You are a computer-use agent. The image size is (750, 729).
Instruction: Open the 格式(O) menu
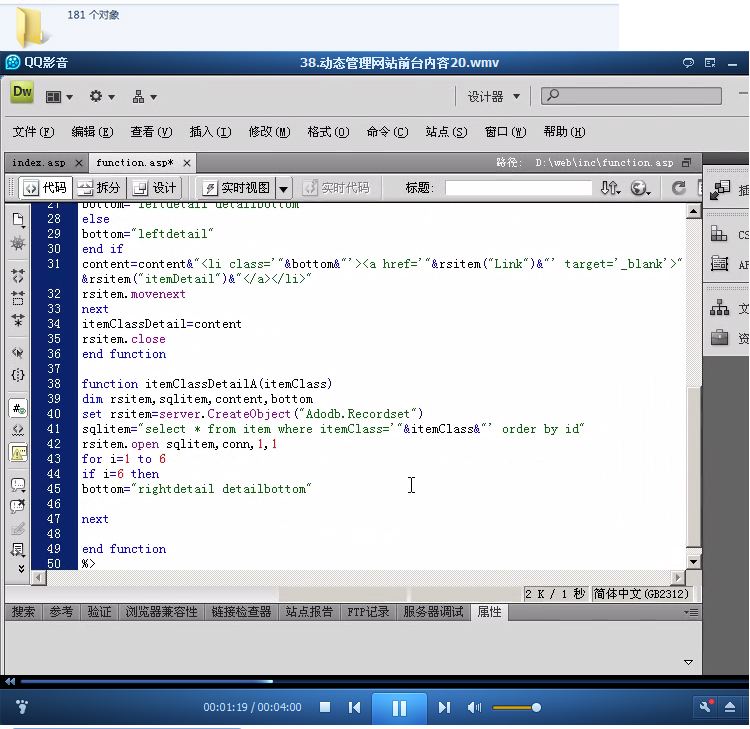328,132
